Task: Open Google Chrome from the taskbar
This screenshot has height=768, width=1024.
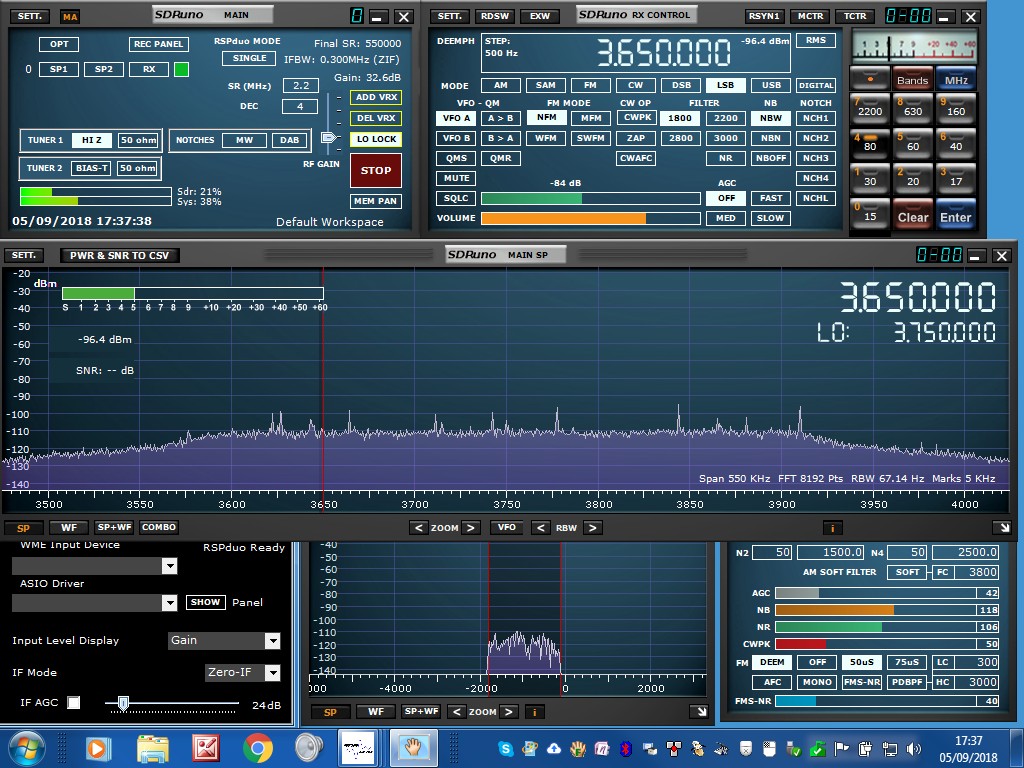Action: pos(258,748)
